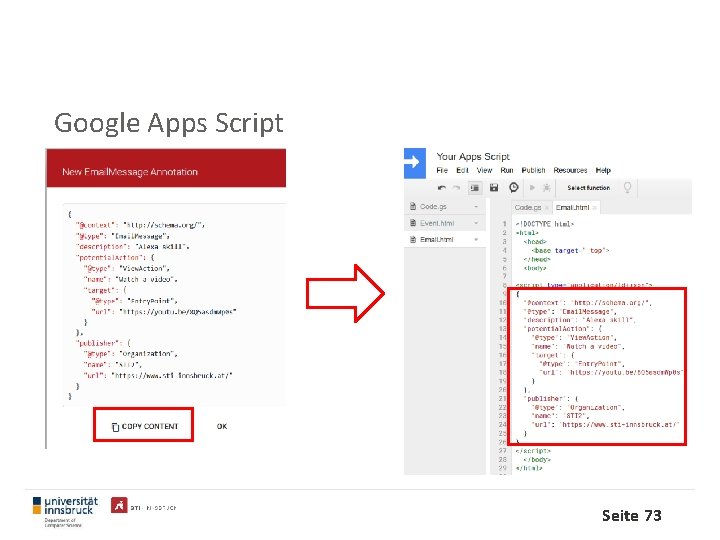Click the blue Apps Script arrow logo
Screen dimensions: 720x540
click(415, 163)
